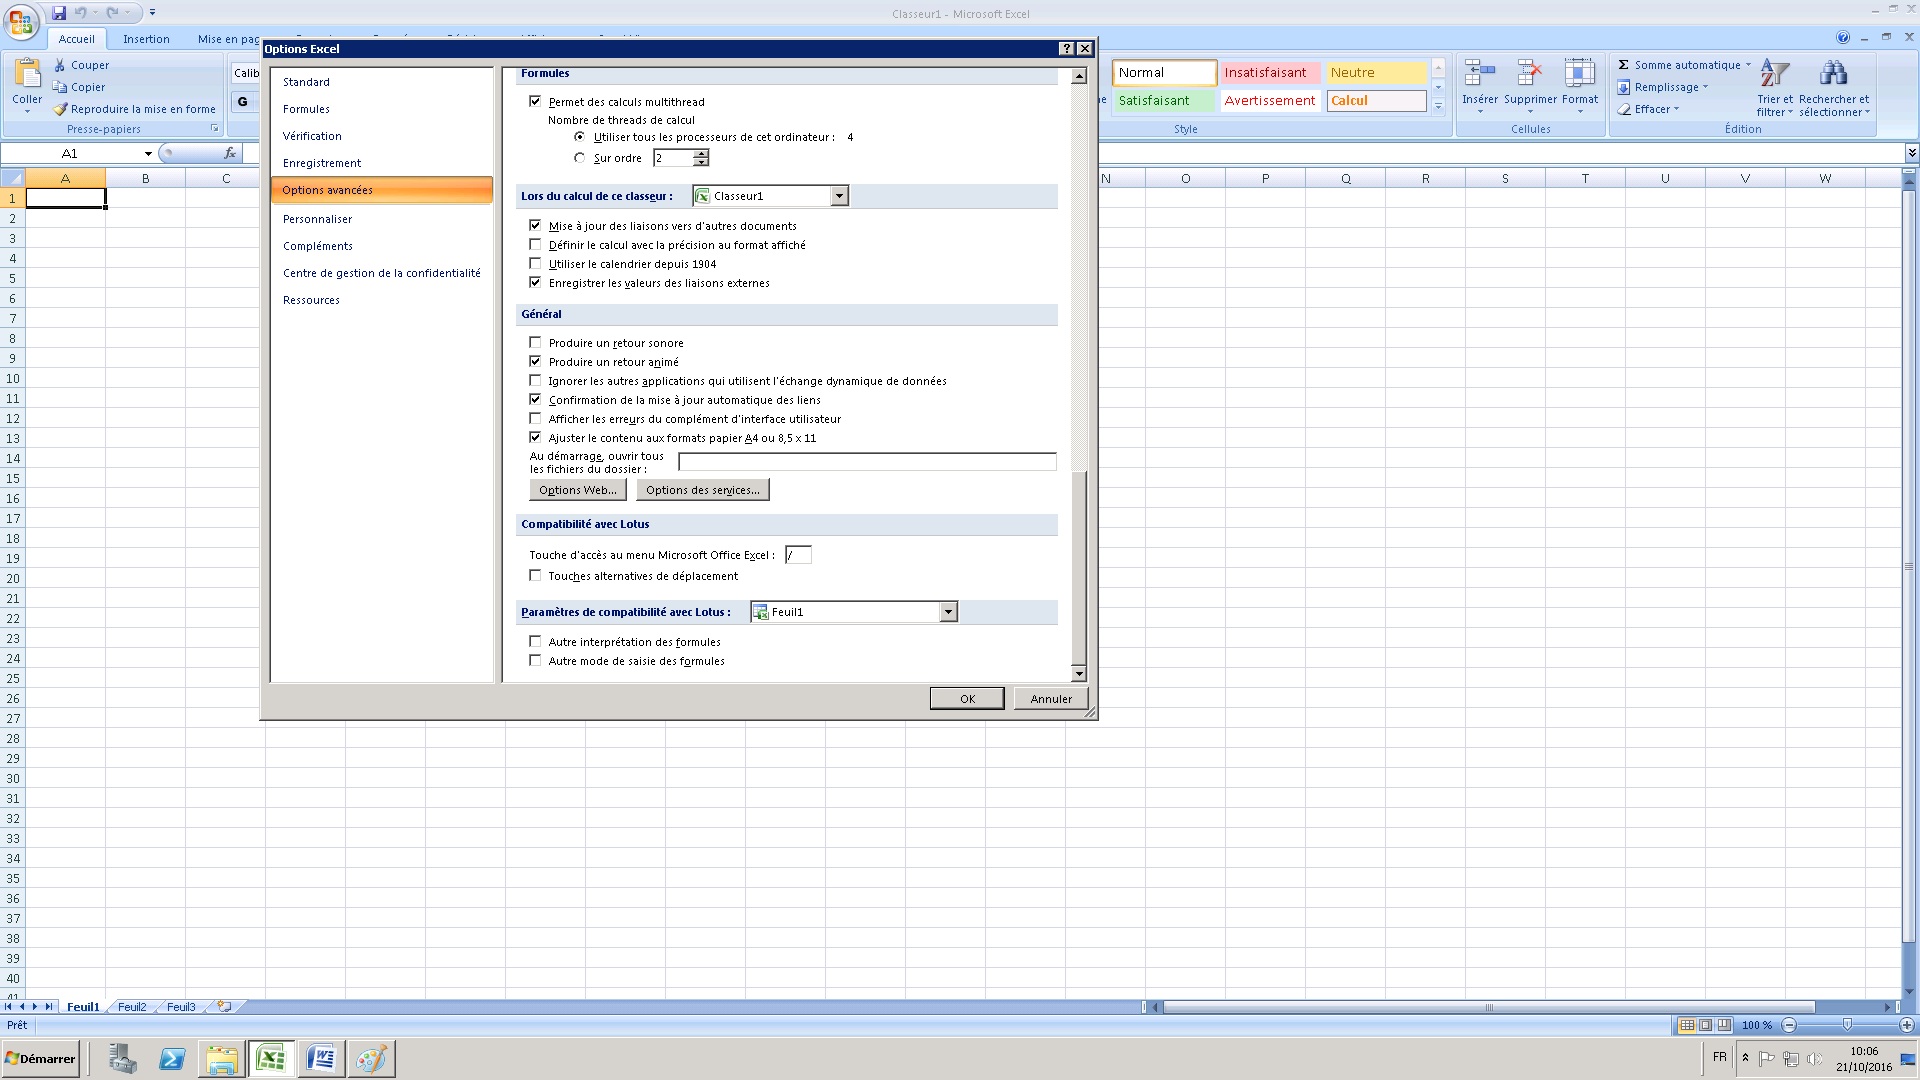Select the Sur ordre radio option
Screen dimensions: 1920x1080
[580, 157]
